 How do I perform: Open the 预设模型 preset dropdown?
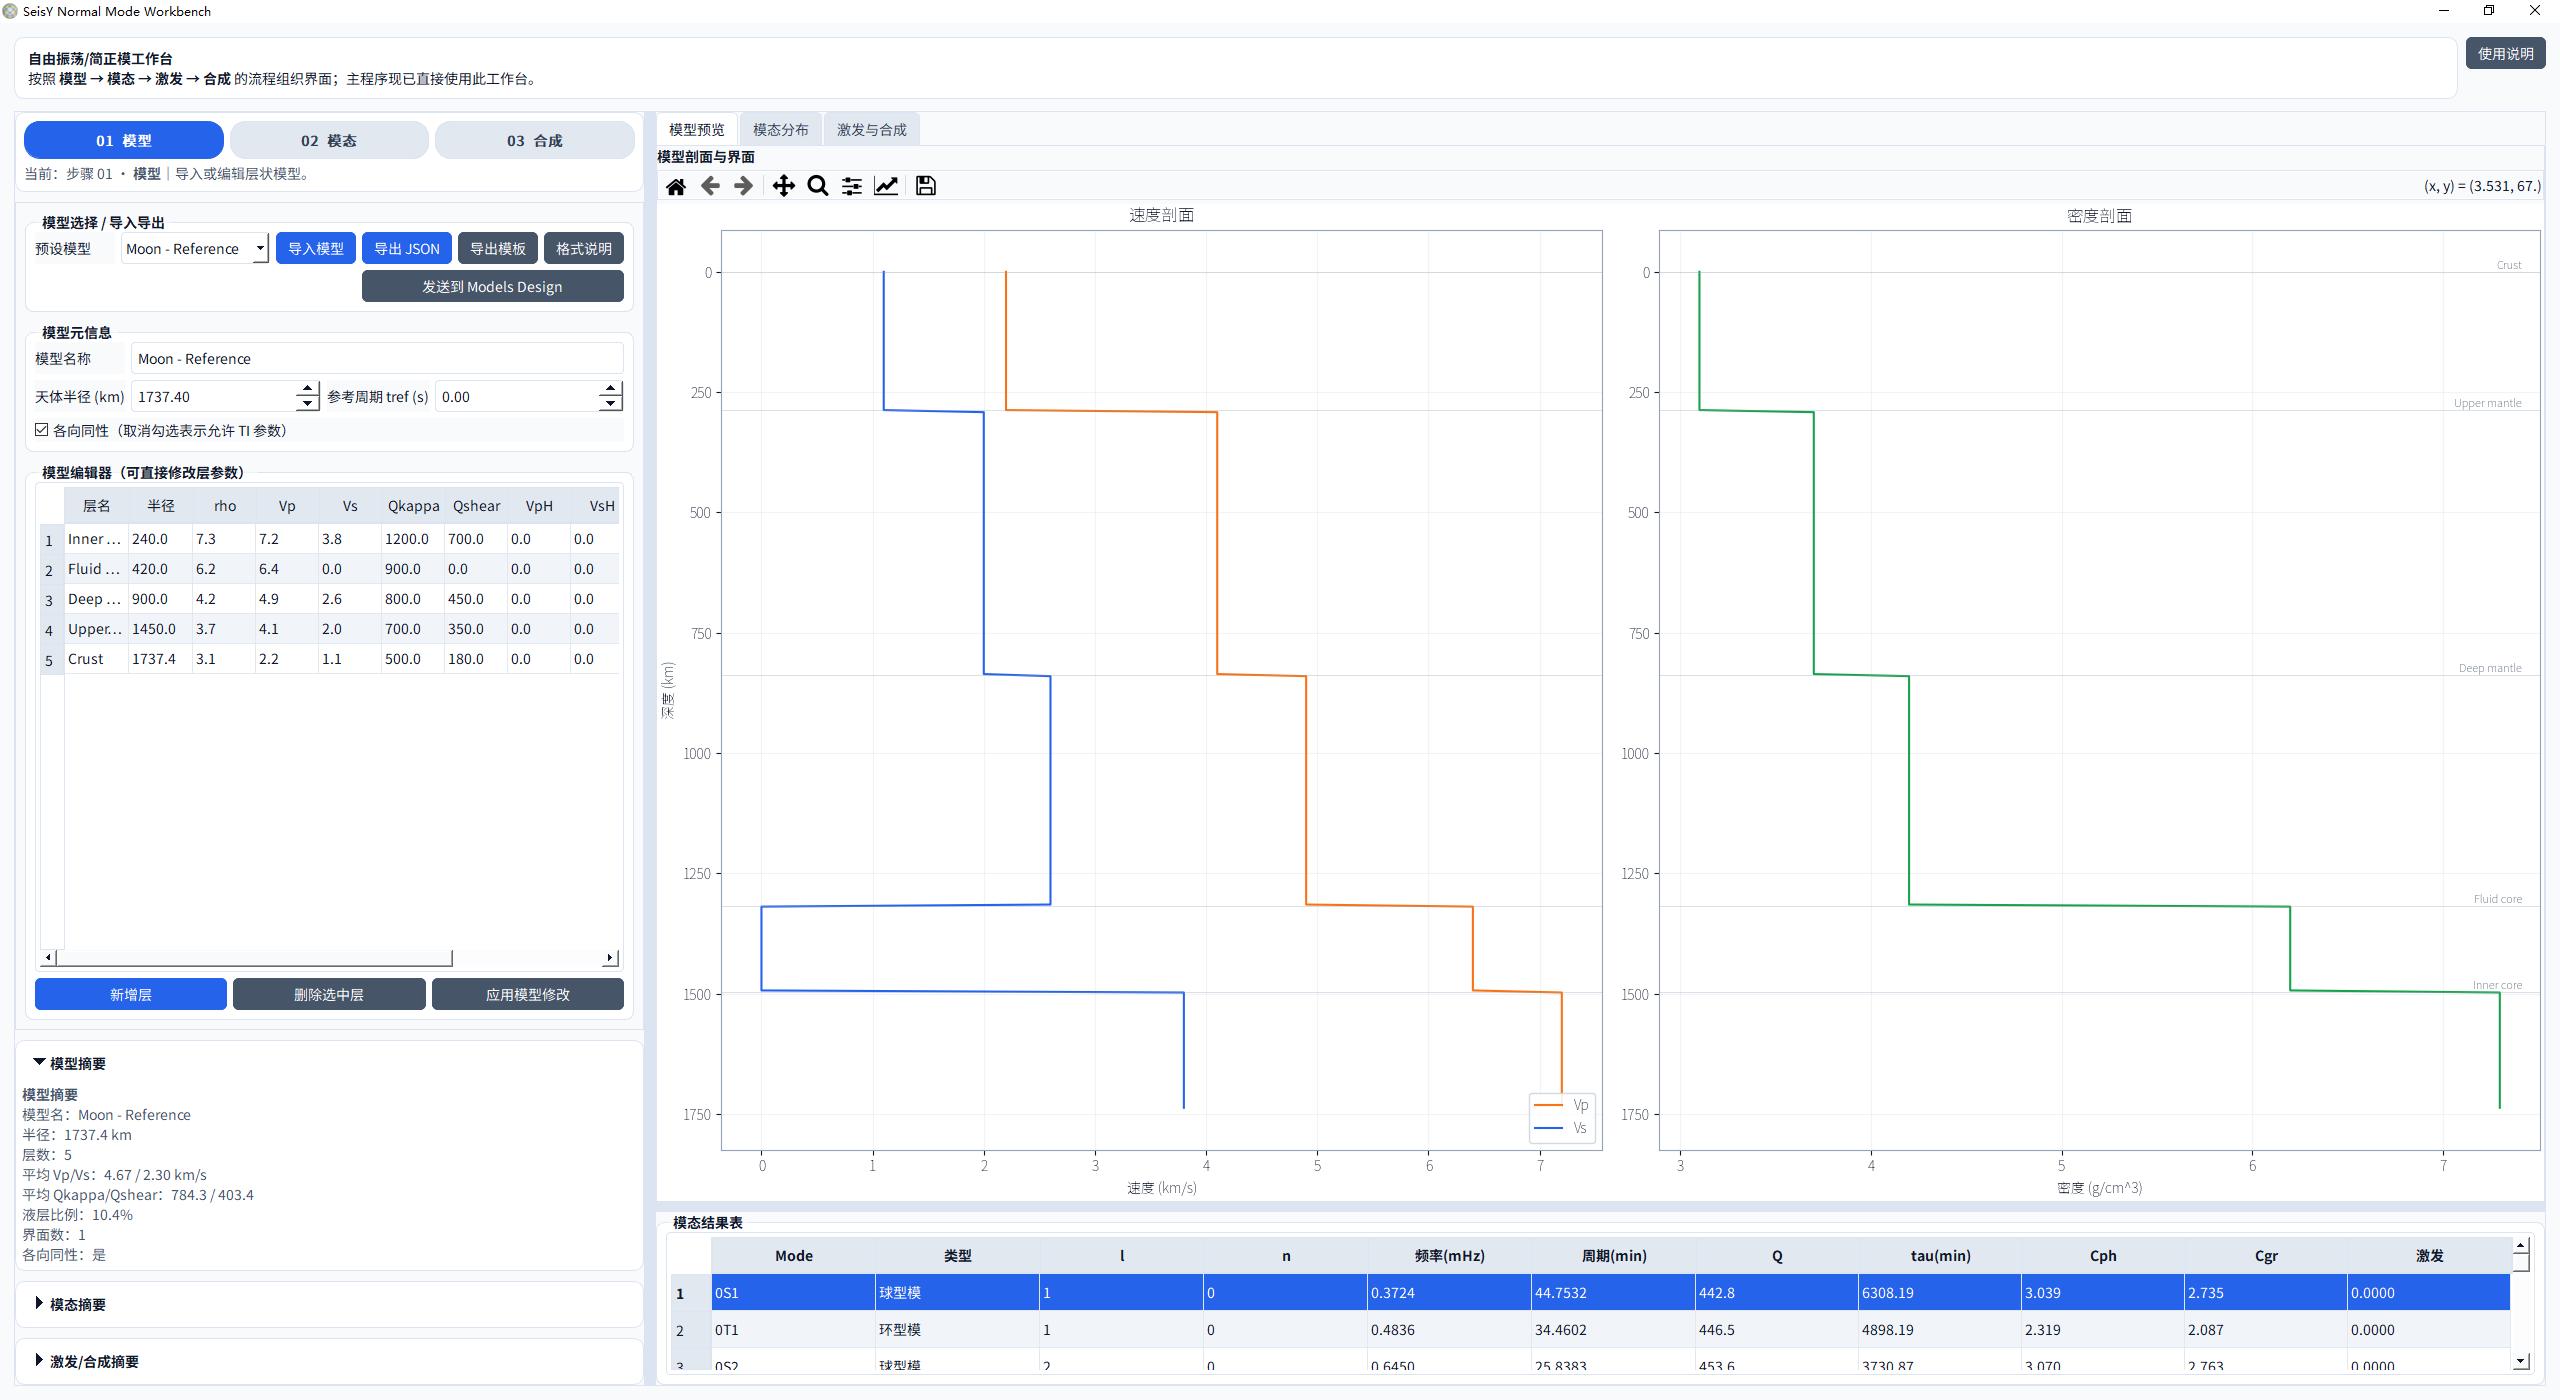tap(195, 249)
